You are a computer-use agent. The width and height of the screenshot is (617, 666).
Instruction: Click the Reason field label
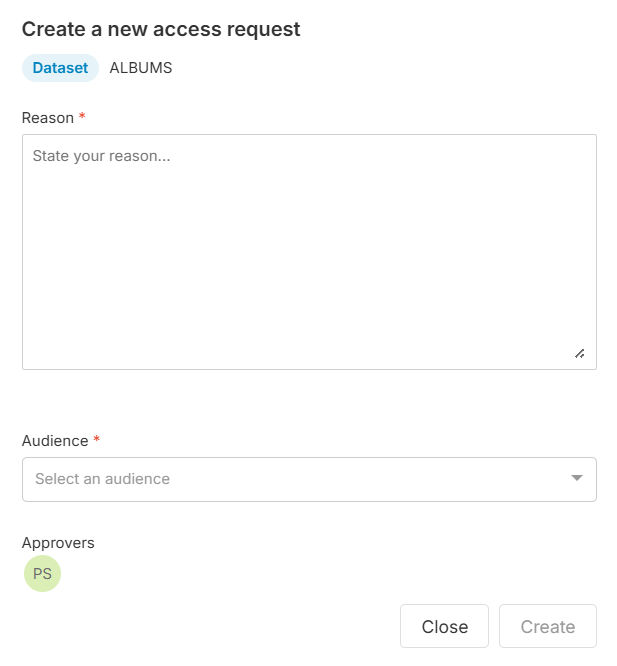click(x=48, y=118)
